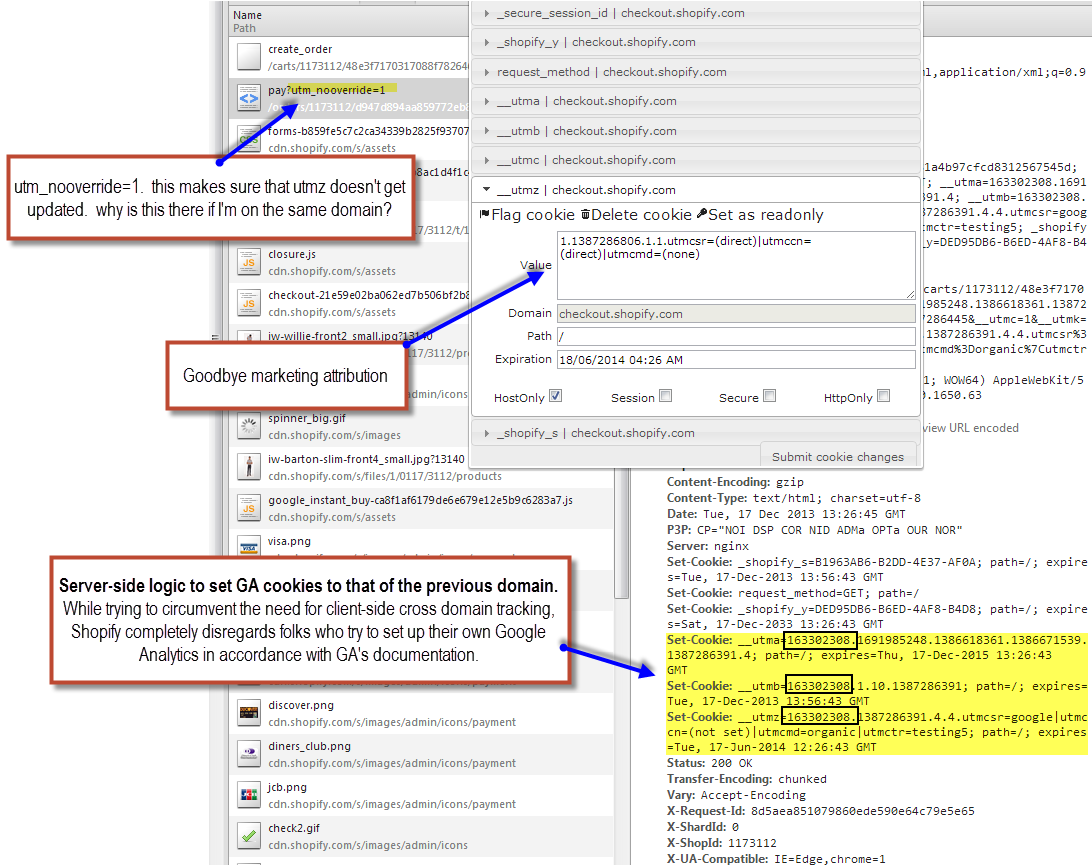
Task: Click the Transfer-Encoding: chunked header
Action: tap(747, 779)
